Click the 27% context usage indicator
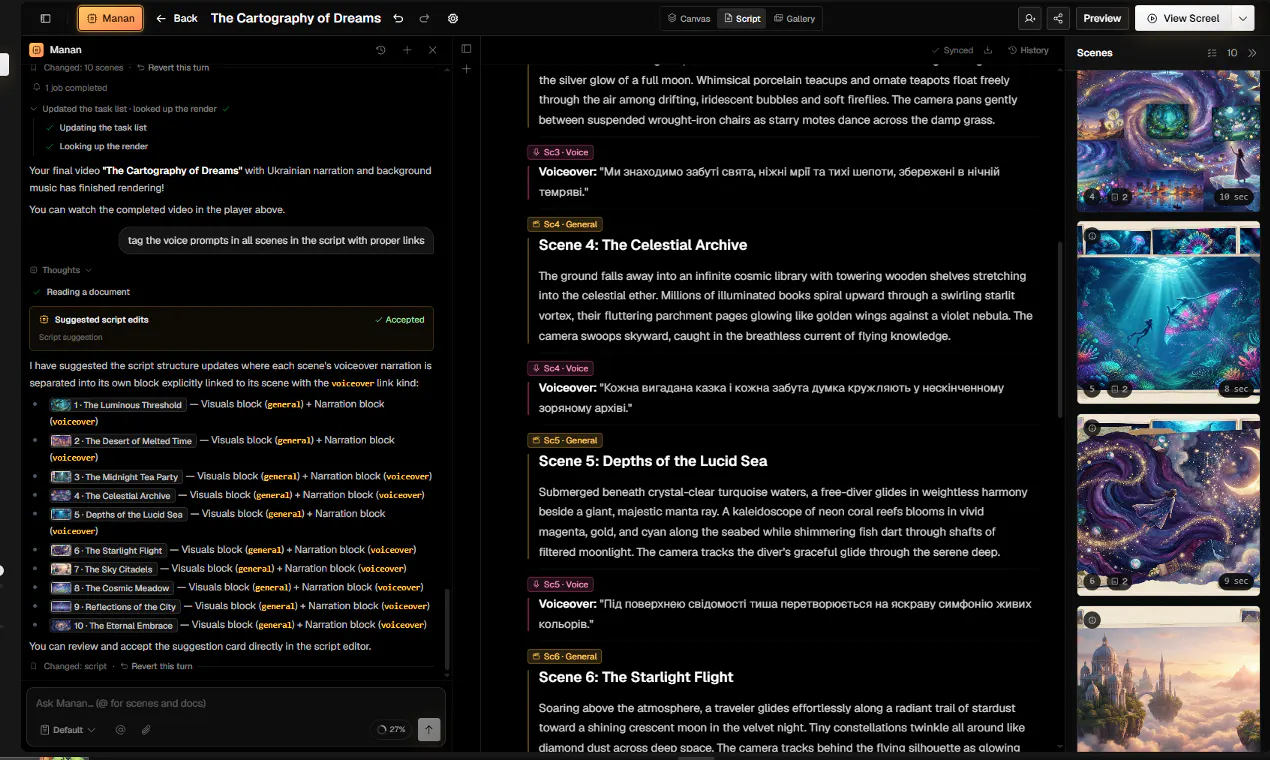 tap(391, 730)
